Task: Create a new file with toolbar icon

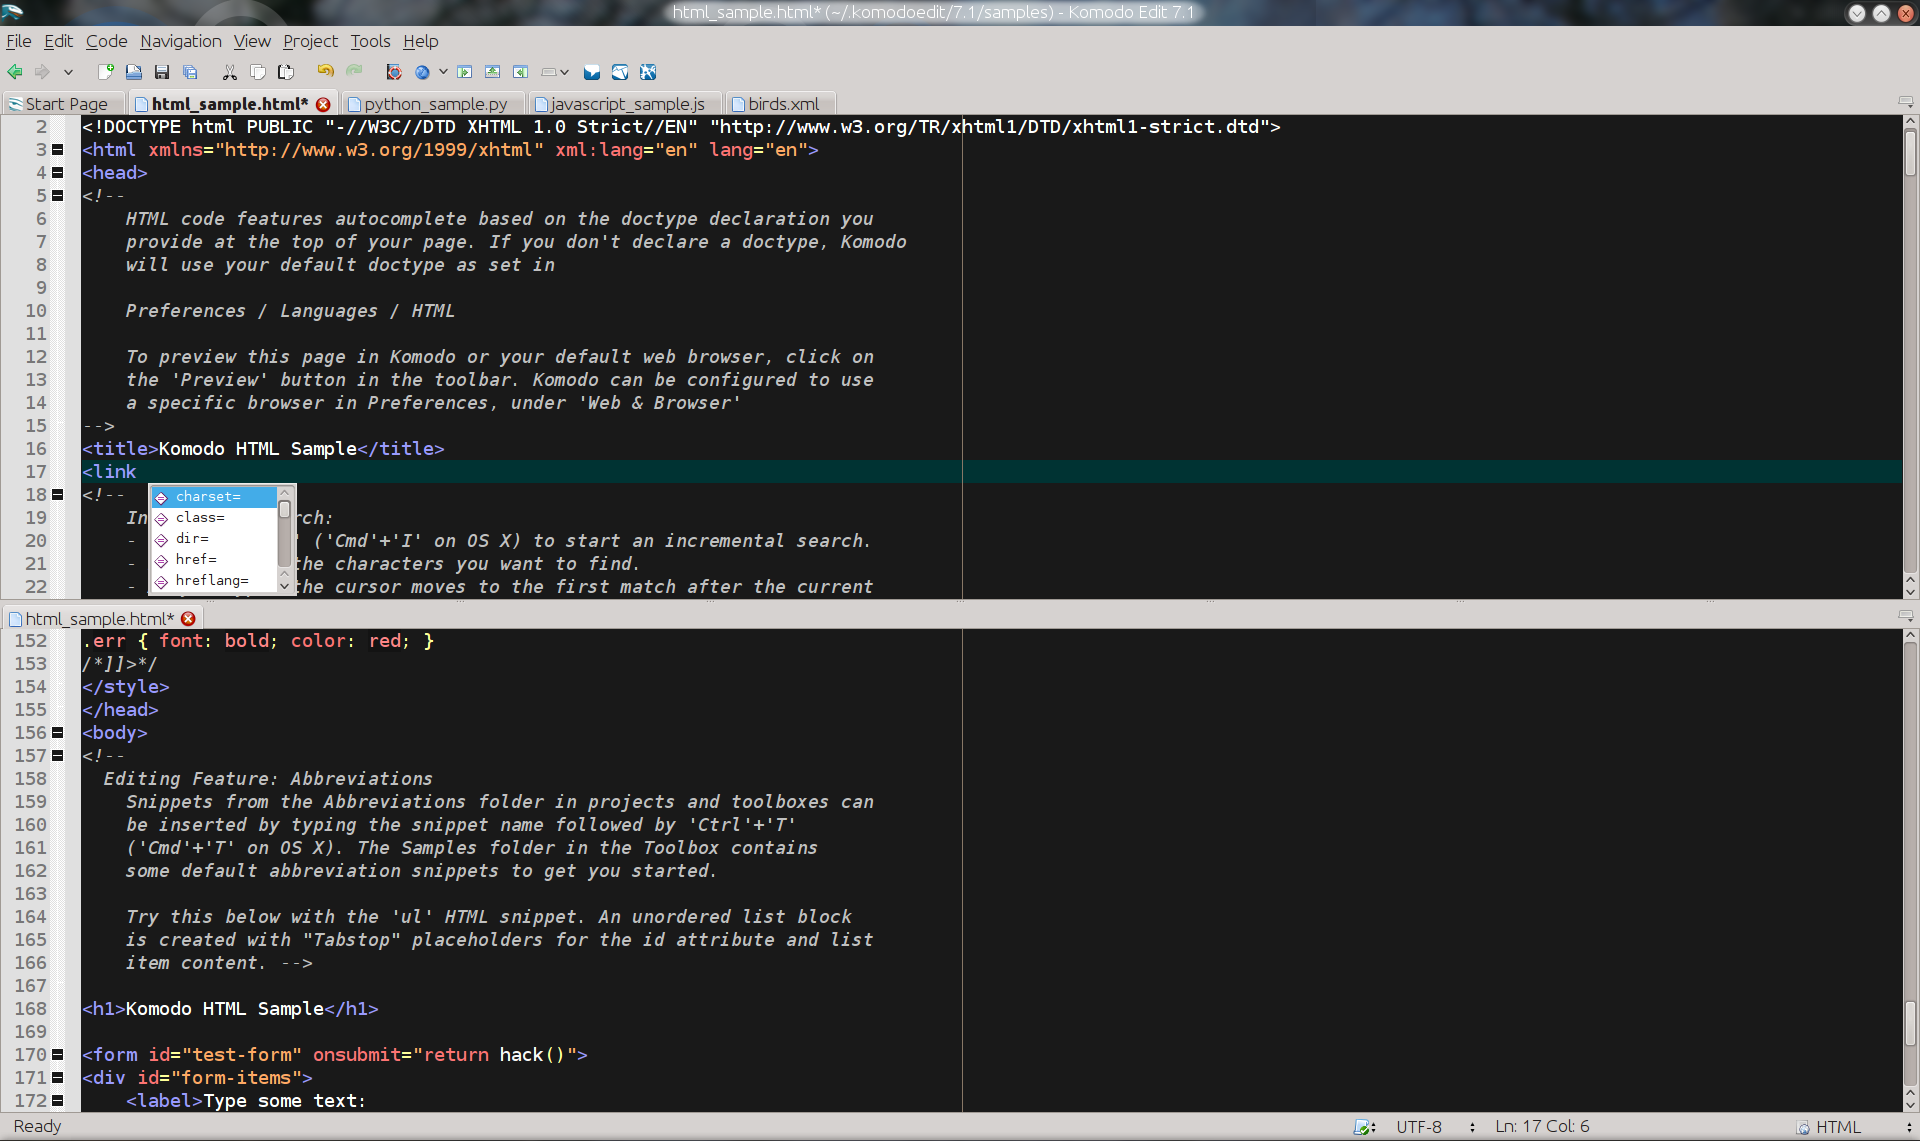Action: coord(105,72)
